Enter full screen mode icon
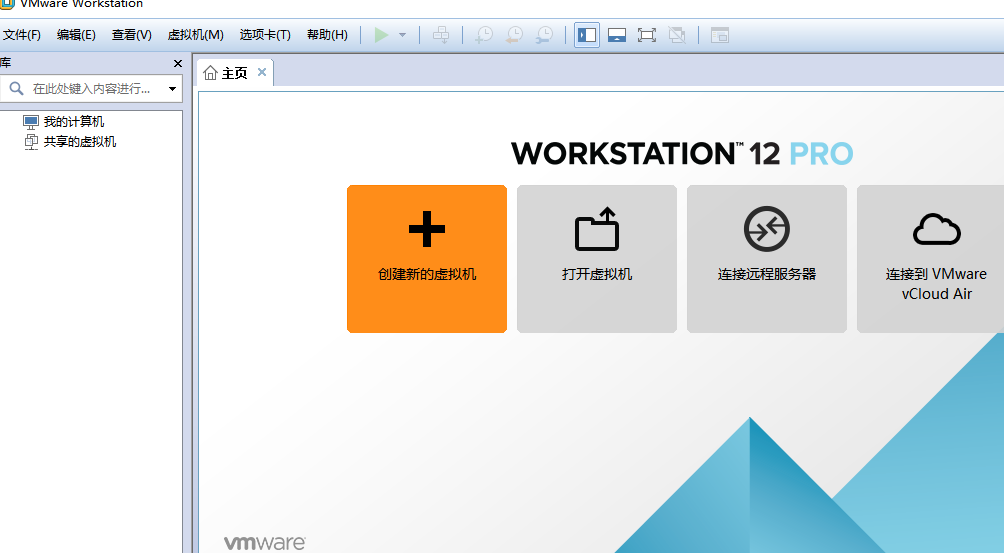This screenshot has height=553, width=1004. (x=647, y=35)
